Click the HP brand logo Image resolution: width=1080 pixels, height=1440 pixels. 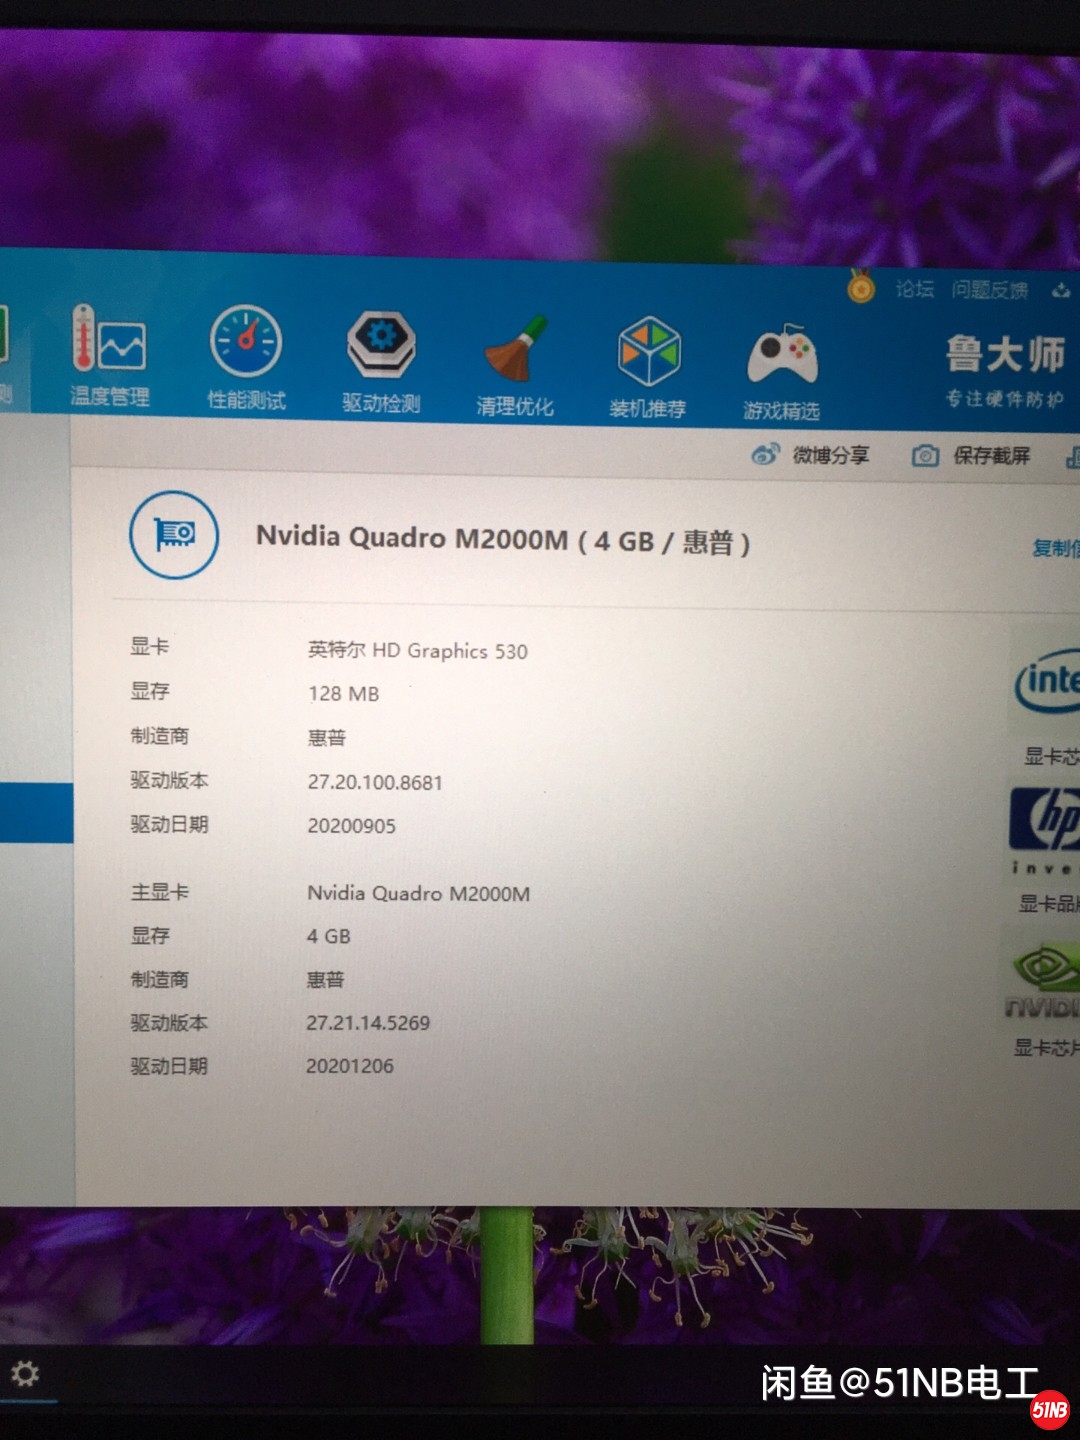[1046, 819]
